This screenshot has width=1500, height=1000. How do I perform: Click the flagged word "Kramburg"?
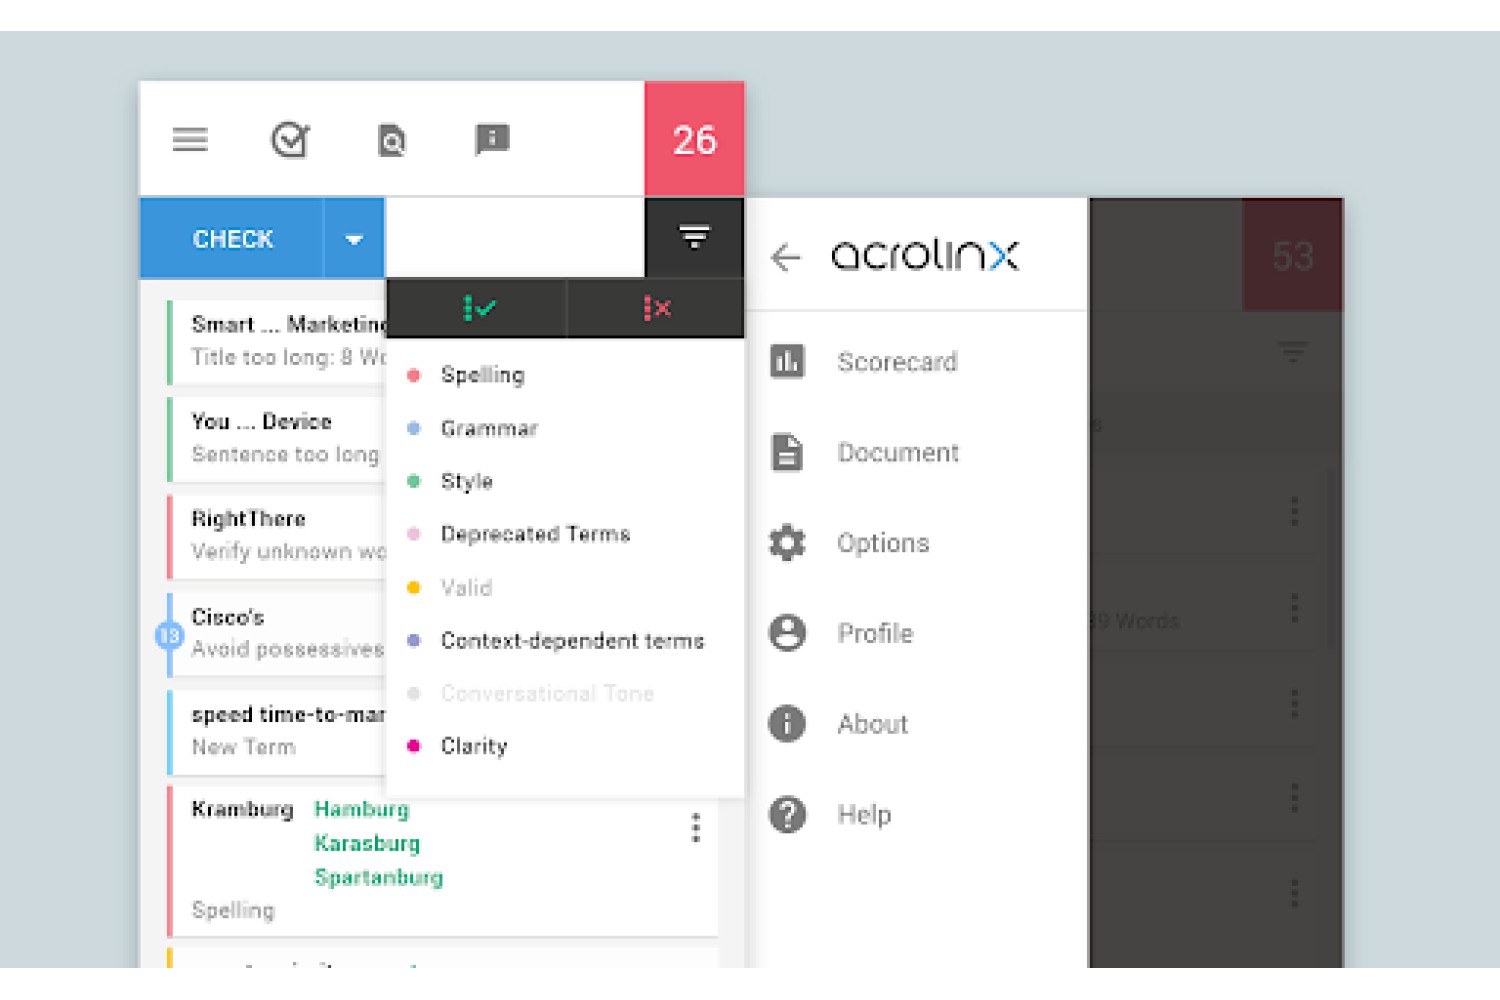[x=242, y=809]
